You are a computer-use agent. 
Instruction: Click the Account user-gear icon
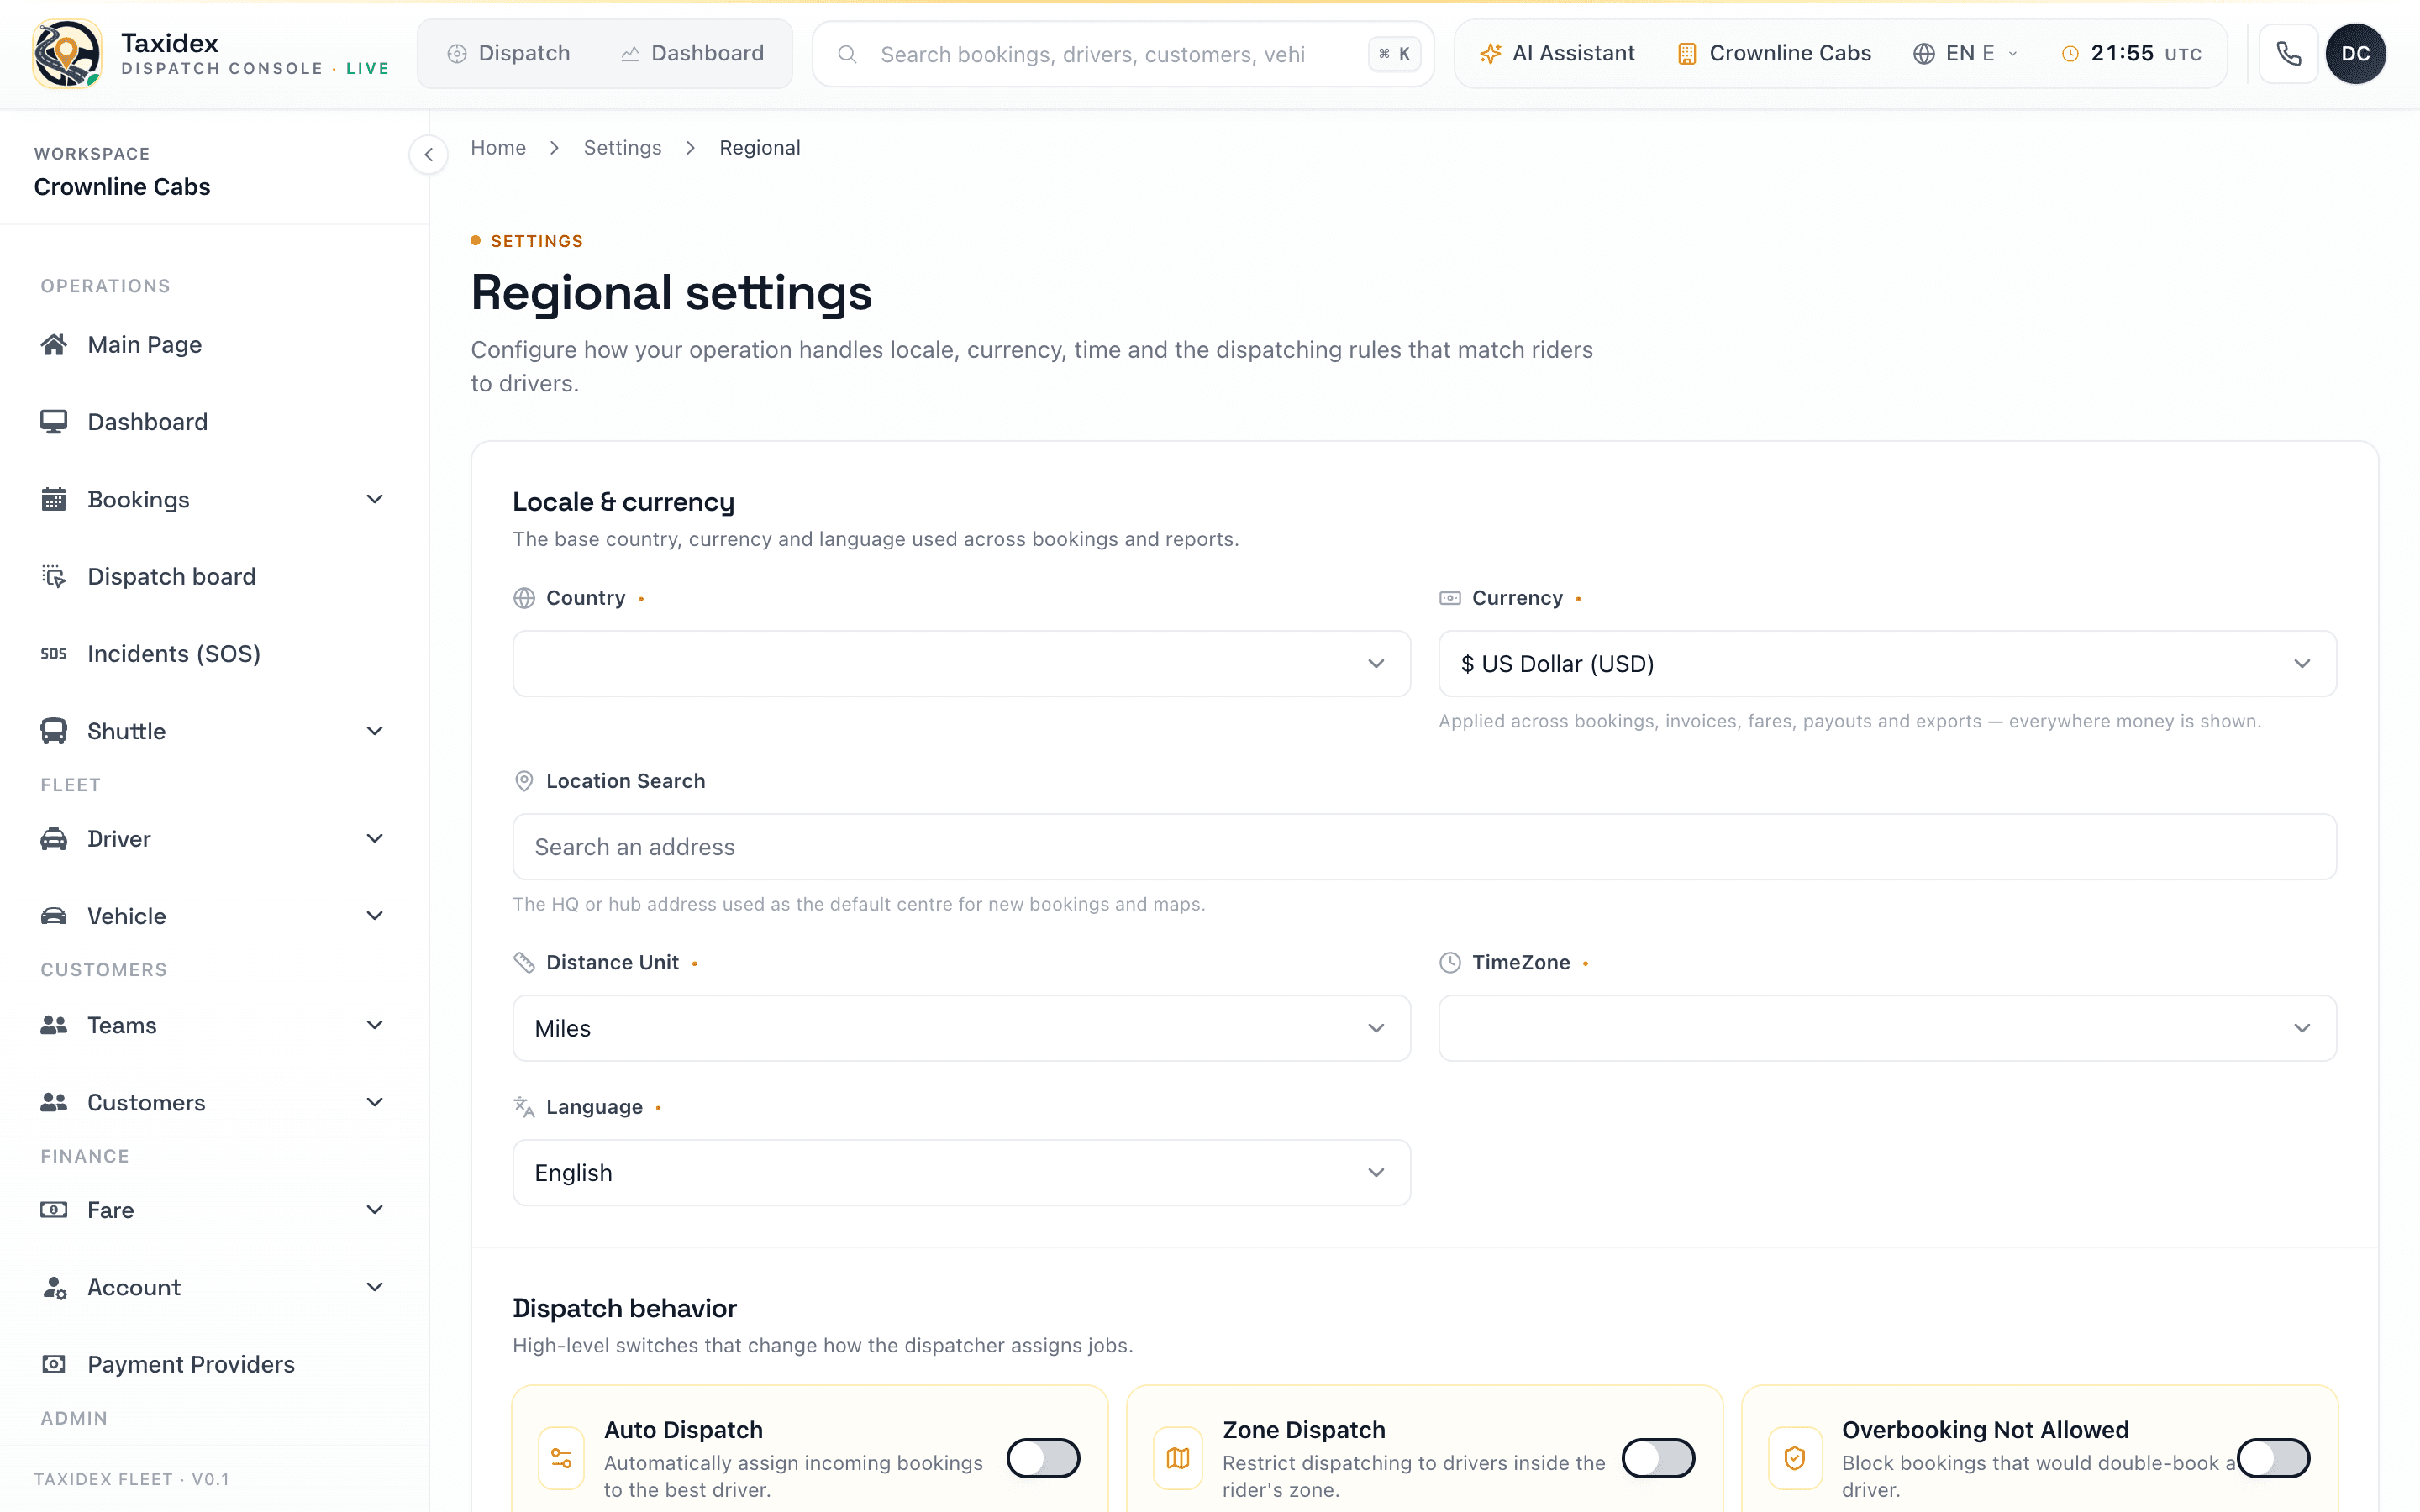pyautogui.click(x=54, y=1287)
